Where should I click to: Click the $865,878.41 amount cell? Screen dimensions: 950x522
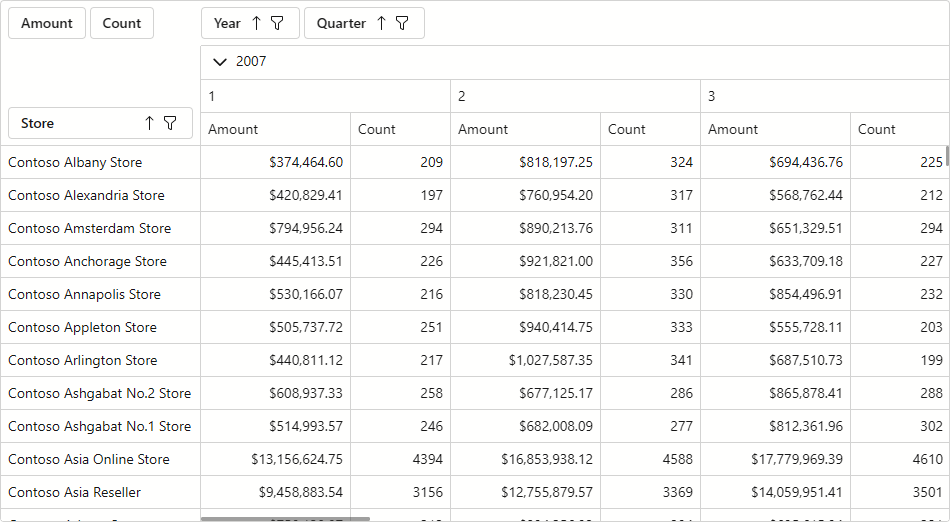776,393
